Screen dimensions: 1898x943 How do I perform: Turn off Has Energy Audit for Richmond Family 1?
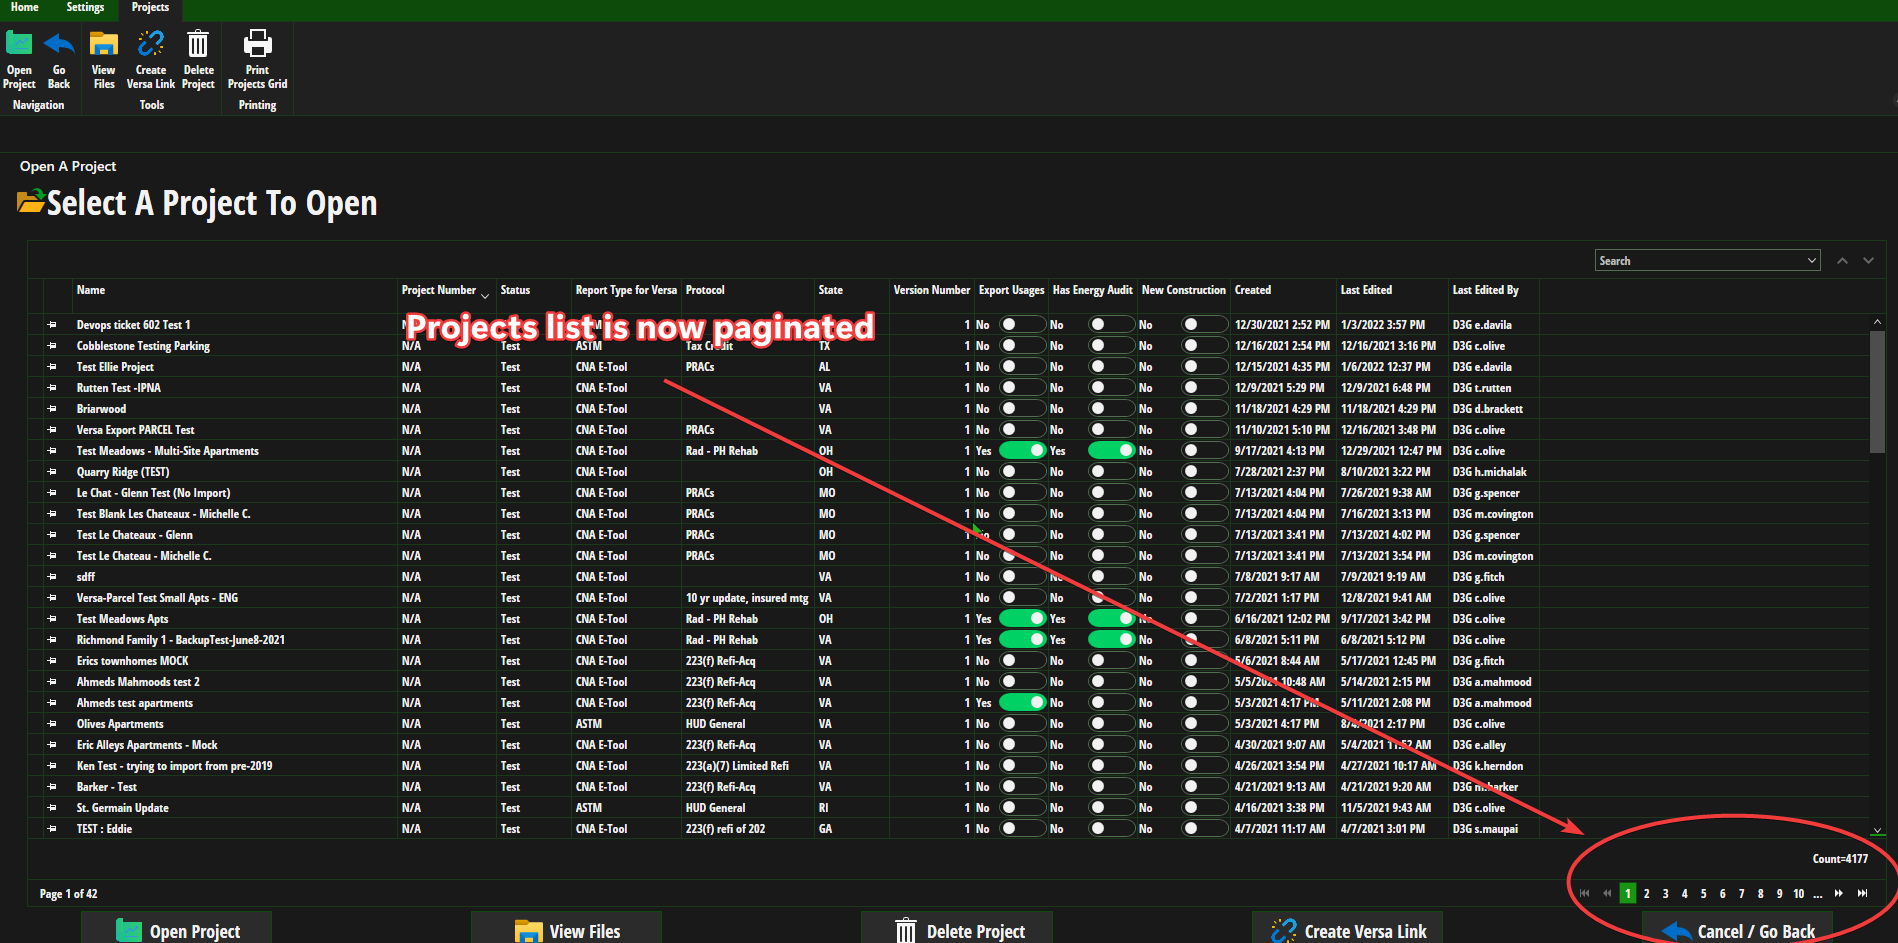1112,639
